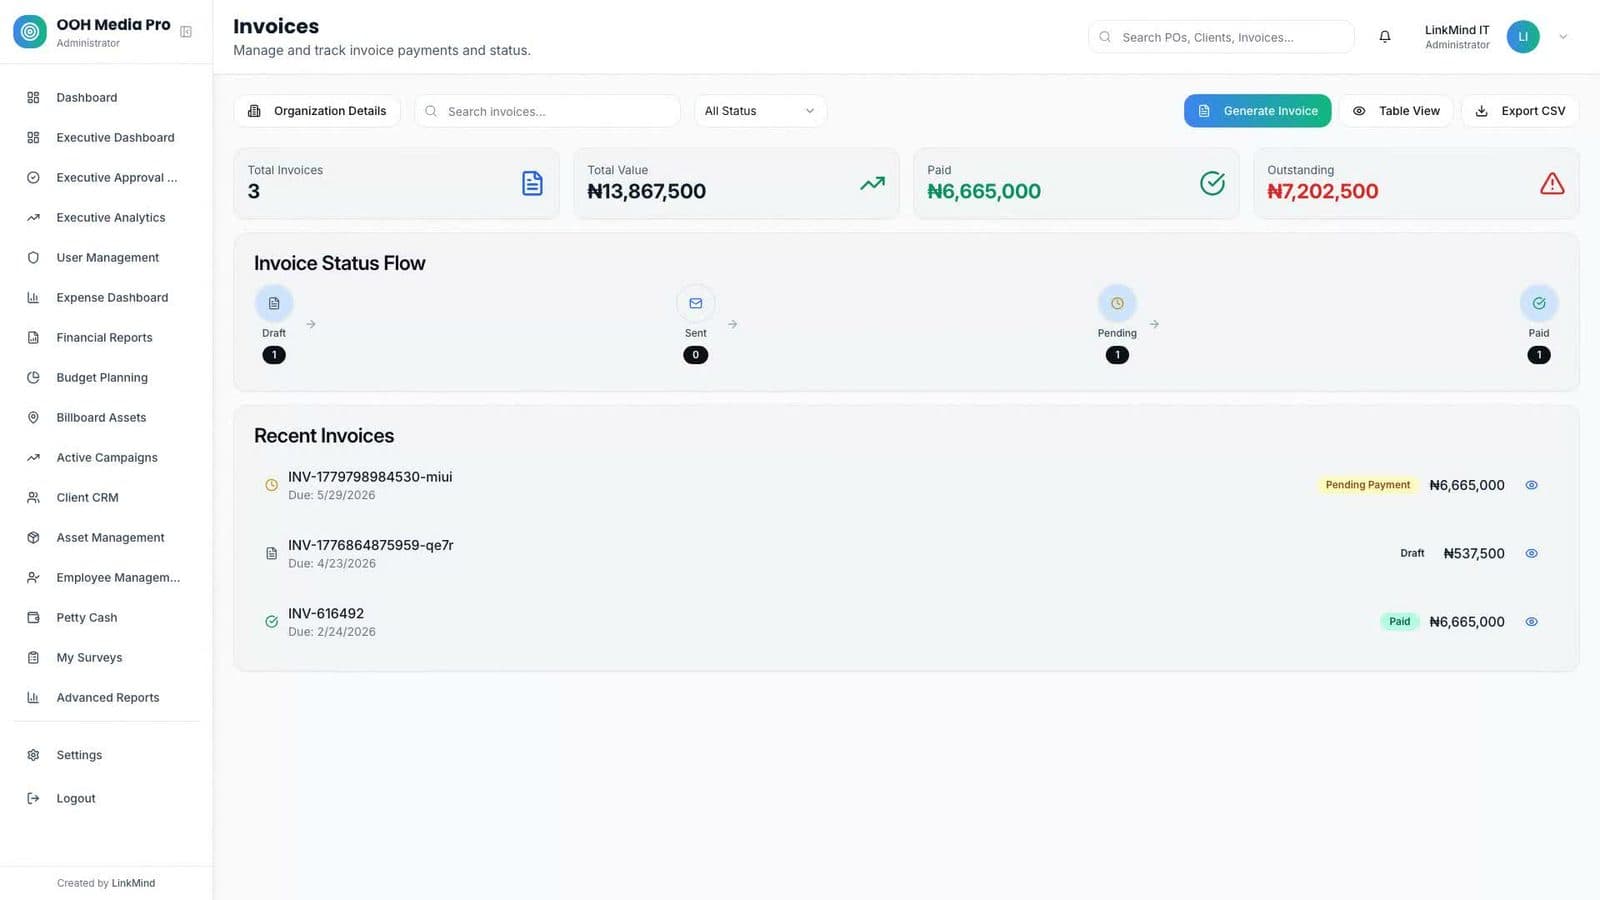Click the Outstanding warning triangle icon
This screenshot has width=1600, height=900.
[1552, 183]
